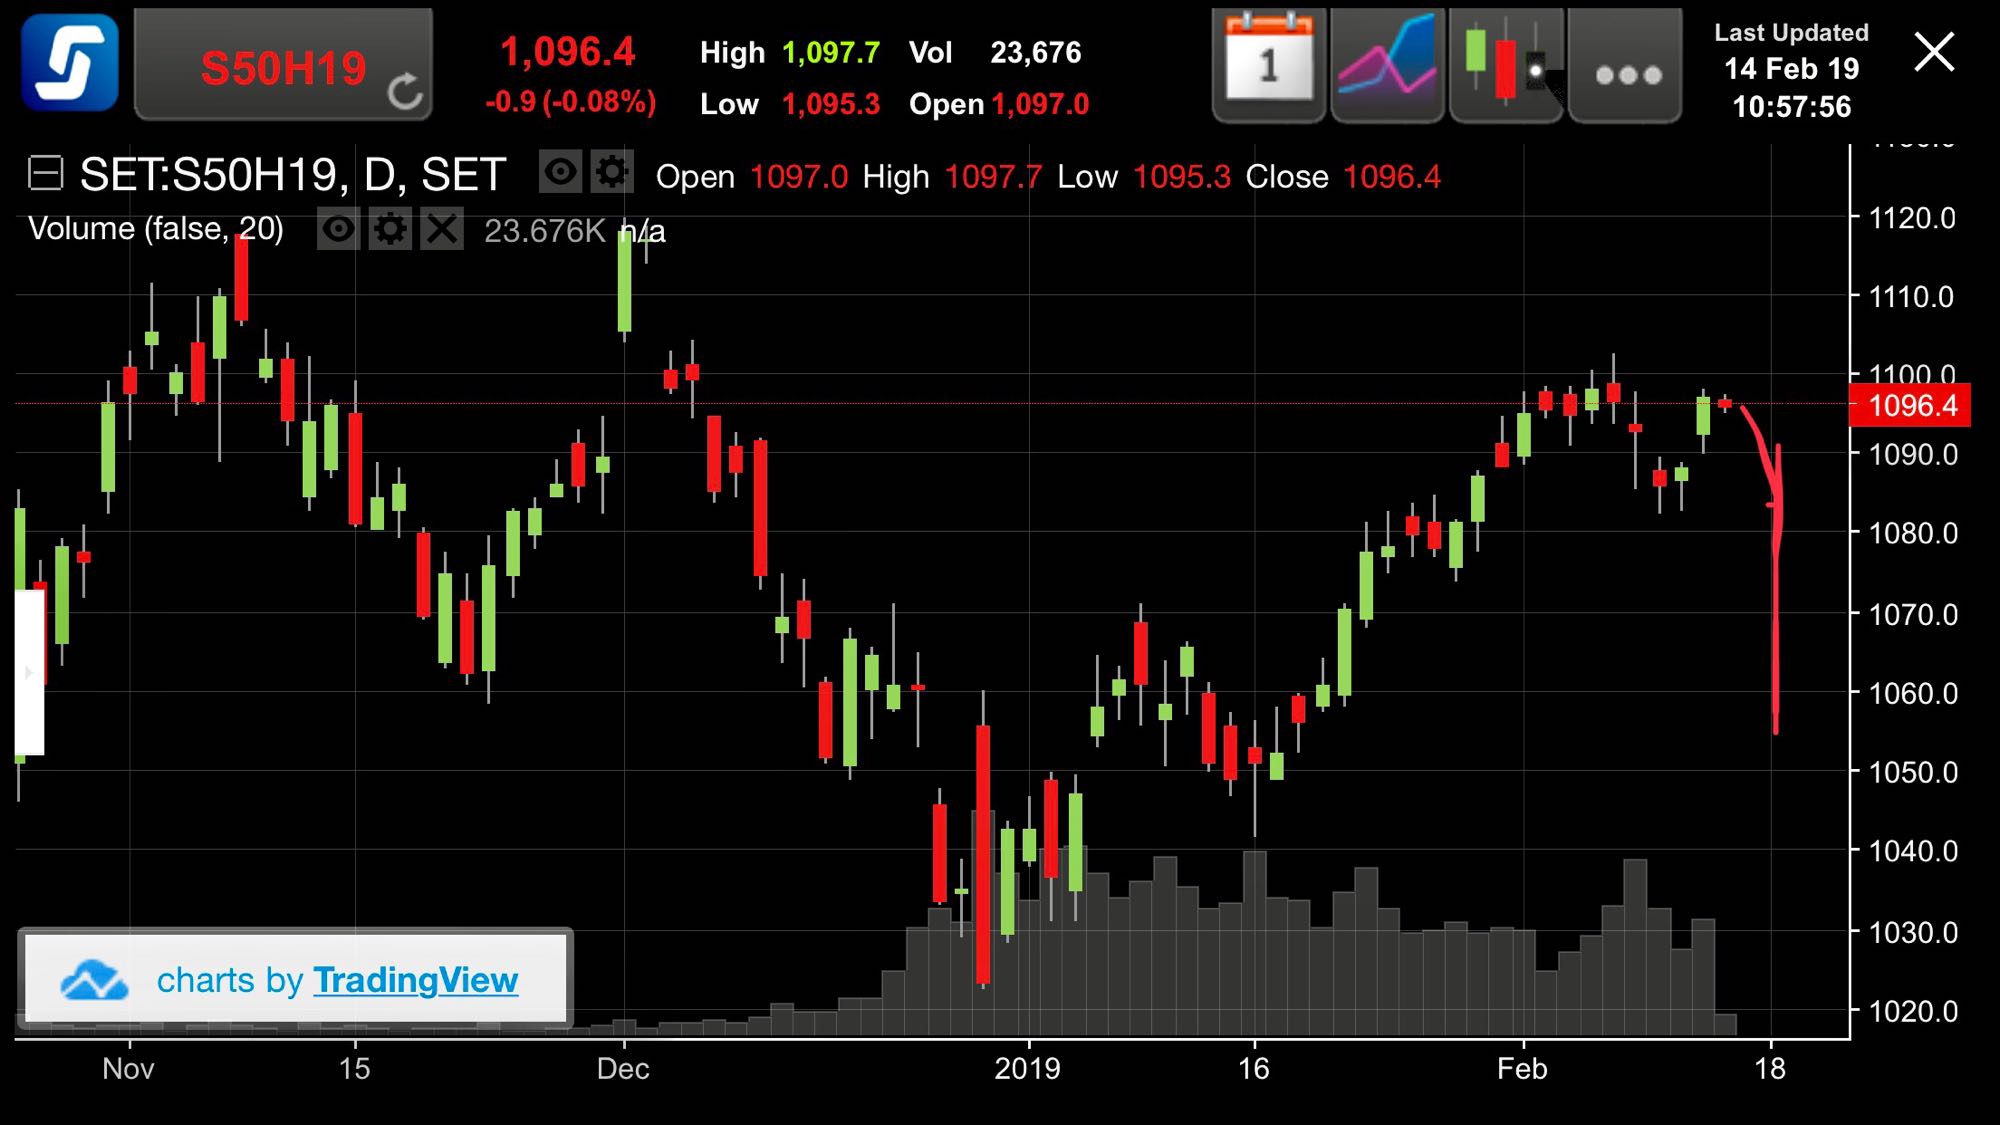Open the three-dots more options menu
This screenshot has height=1125, width=2000.
(x=1625, y=72)
